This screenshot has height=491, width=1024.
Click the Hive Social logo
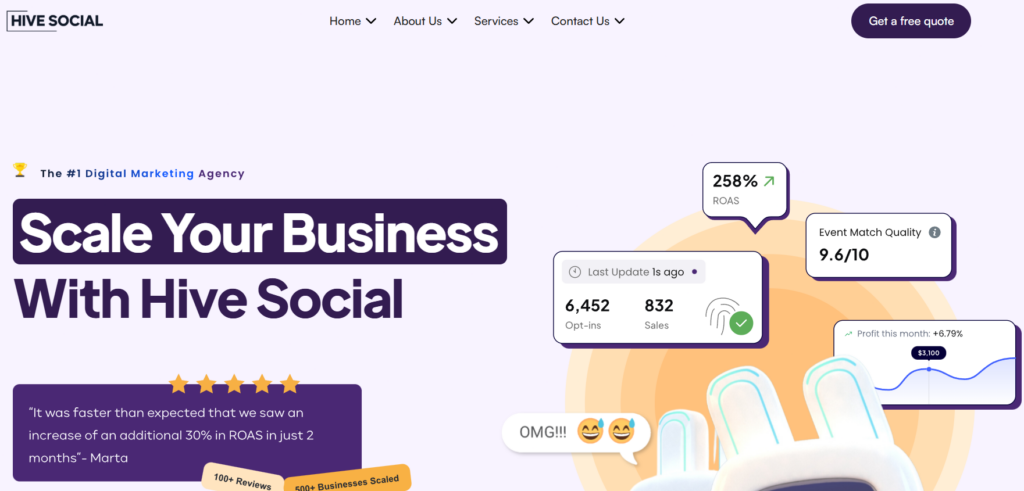coord(55,20)
